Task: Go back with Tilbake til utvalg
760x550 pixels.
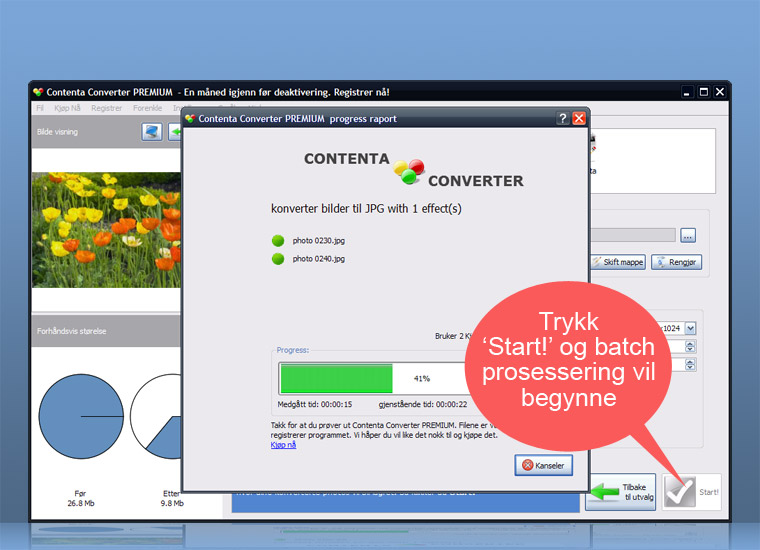Action: [x=620, y=492]
